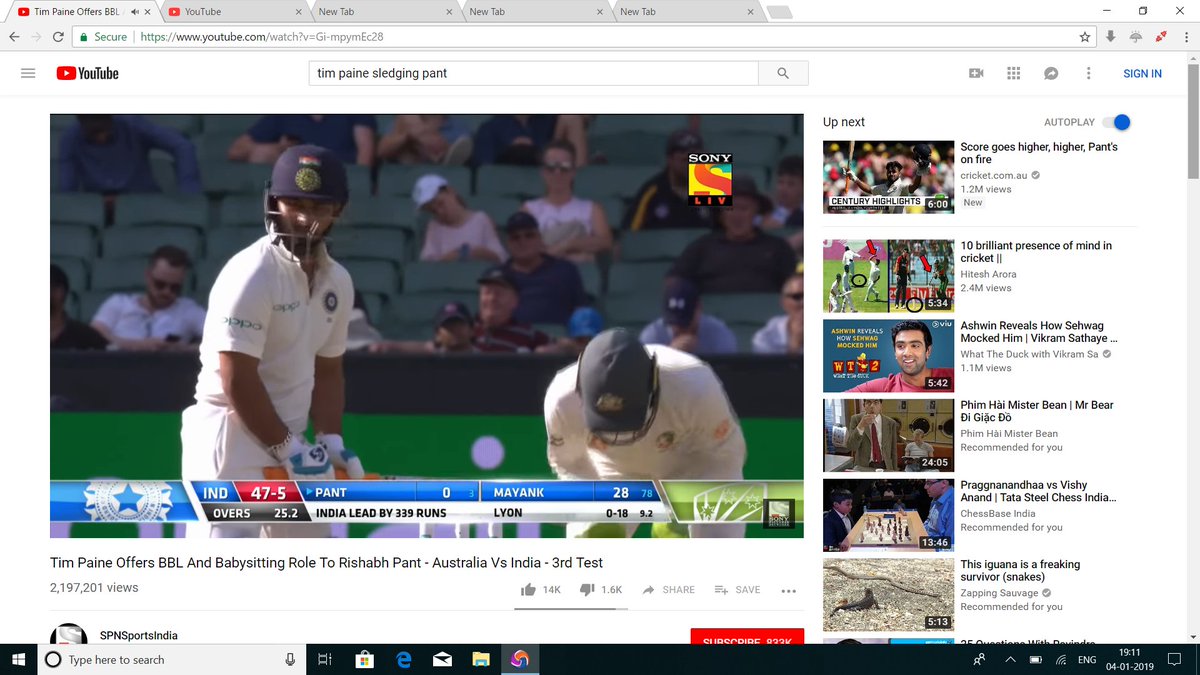Go back with the browser back arrow

13,36
